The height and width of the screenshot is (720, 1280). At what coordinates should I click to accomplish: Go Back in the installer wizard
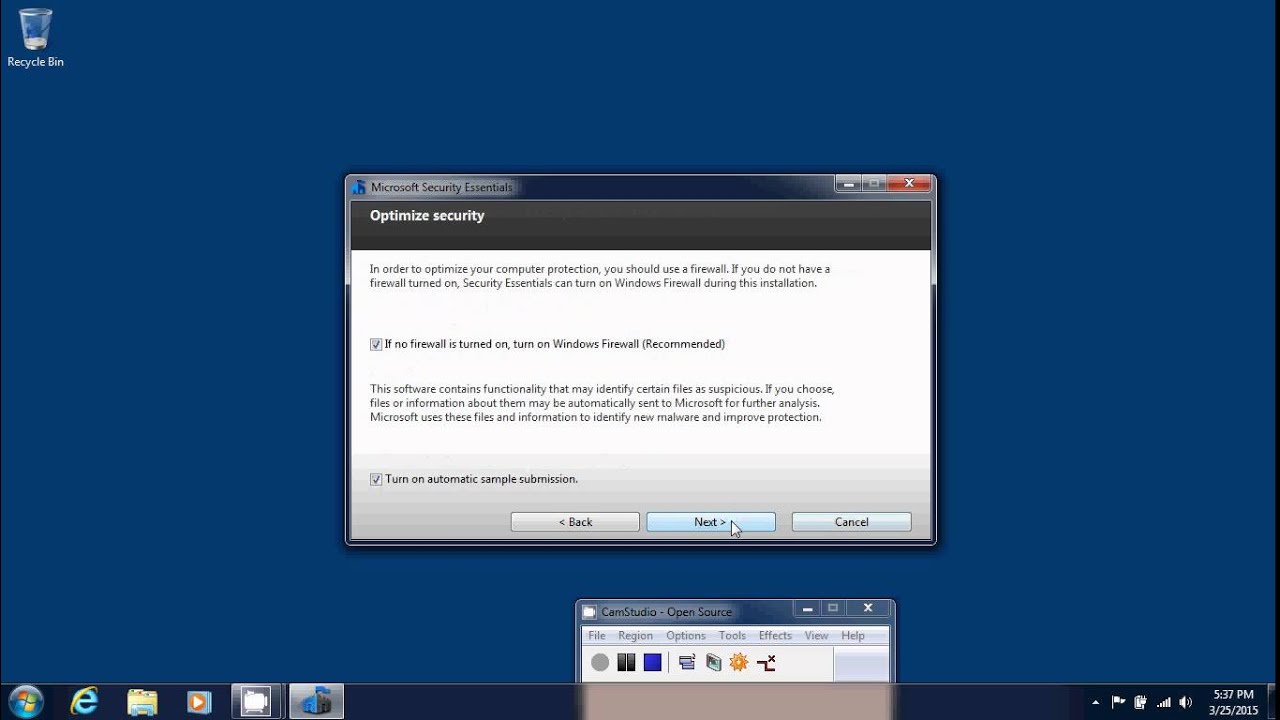click(575, 522)
